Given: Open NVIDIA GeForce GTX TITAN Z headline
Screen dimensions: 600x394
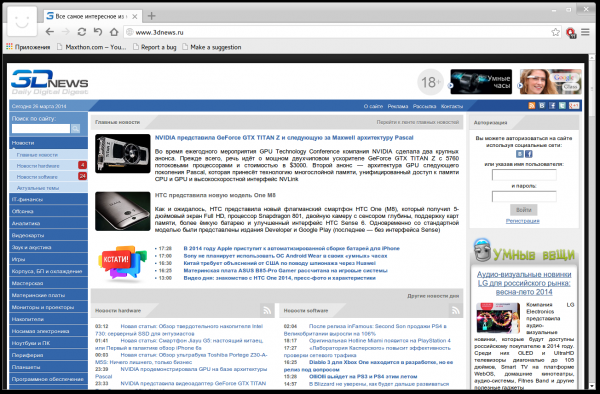Looking at the screenshot, I should (284, 138).
